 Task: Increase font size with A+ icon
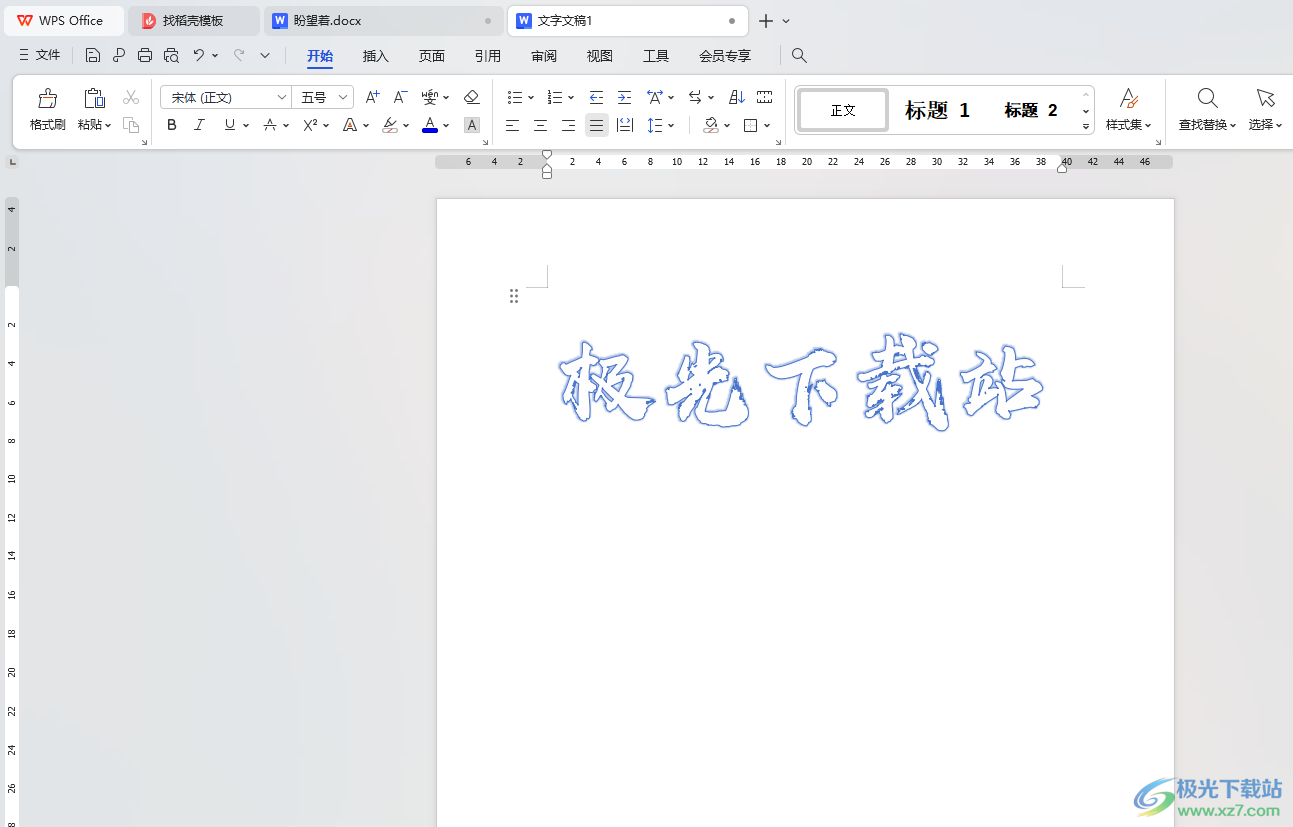[372, 97]
